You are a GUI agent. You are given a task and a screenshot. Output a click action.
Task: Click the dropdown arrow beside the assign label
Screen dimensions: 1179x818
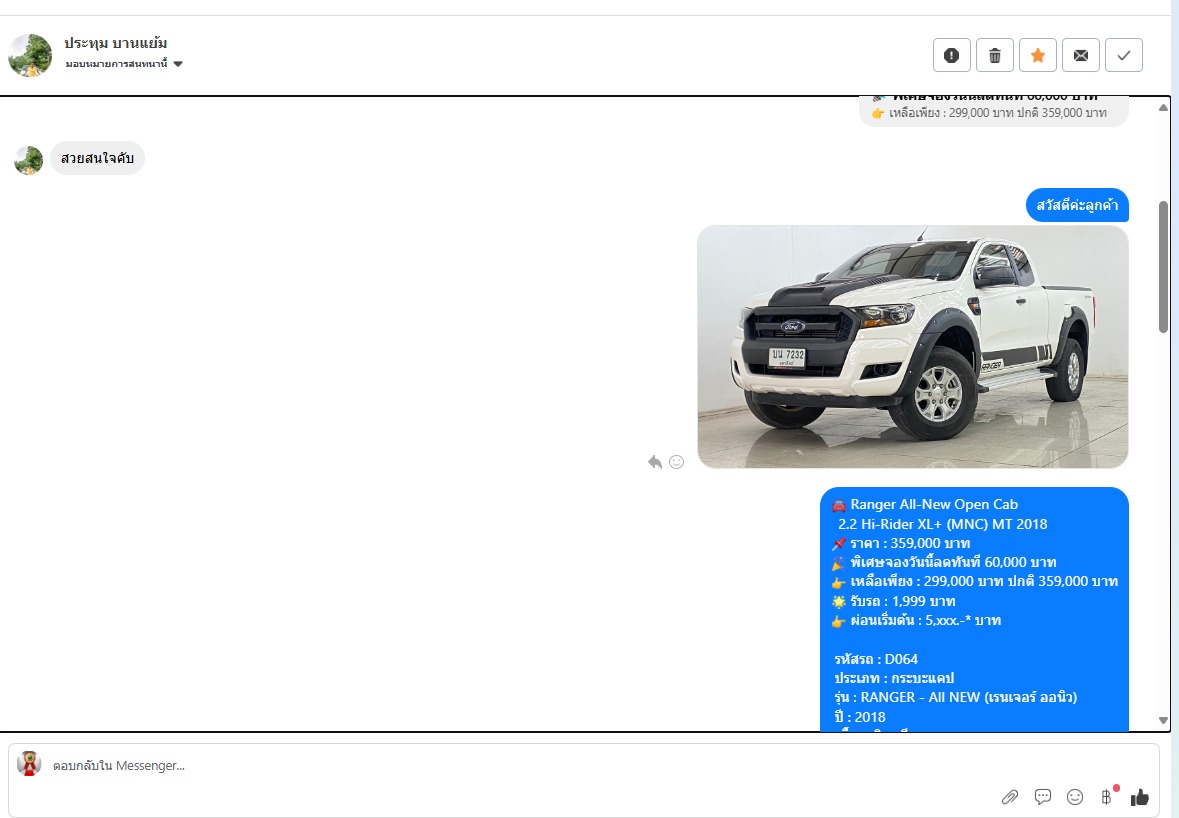[x=178, y=64]
